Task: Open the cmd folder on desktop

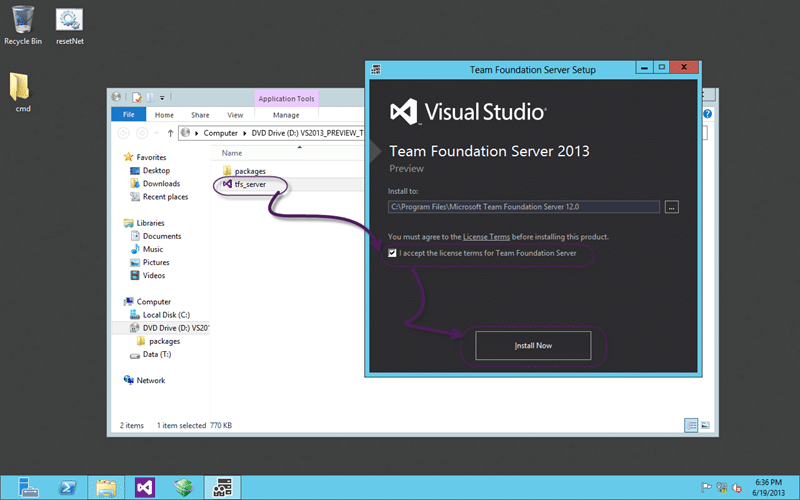Action: (x=20, y=92)
